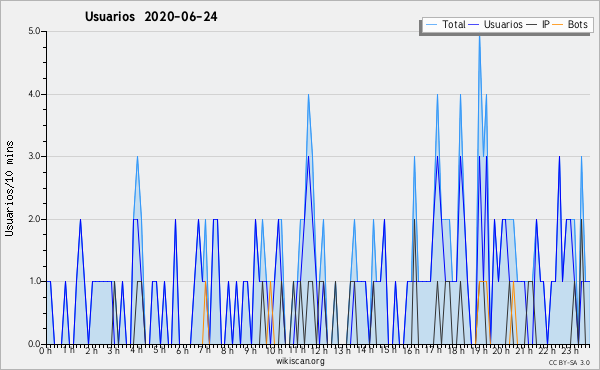Viewport: 600px width, 370px height.
Task: Click the orange Bots legend line
Action: (558, 25)
